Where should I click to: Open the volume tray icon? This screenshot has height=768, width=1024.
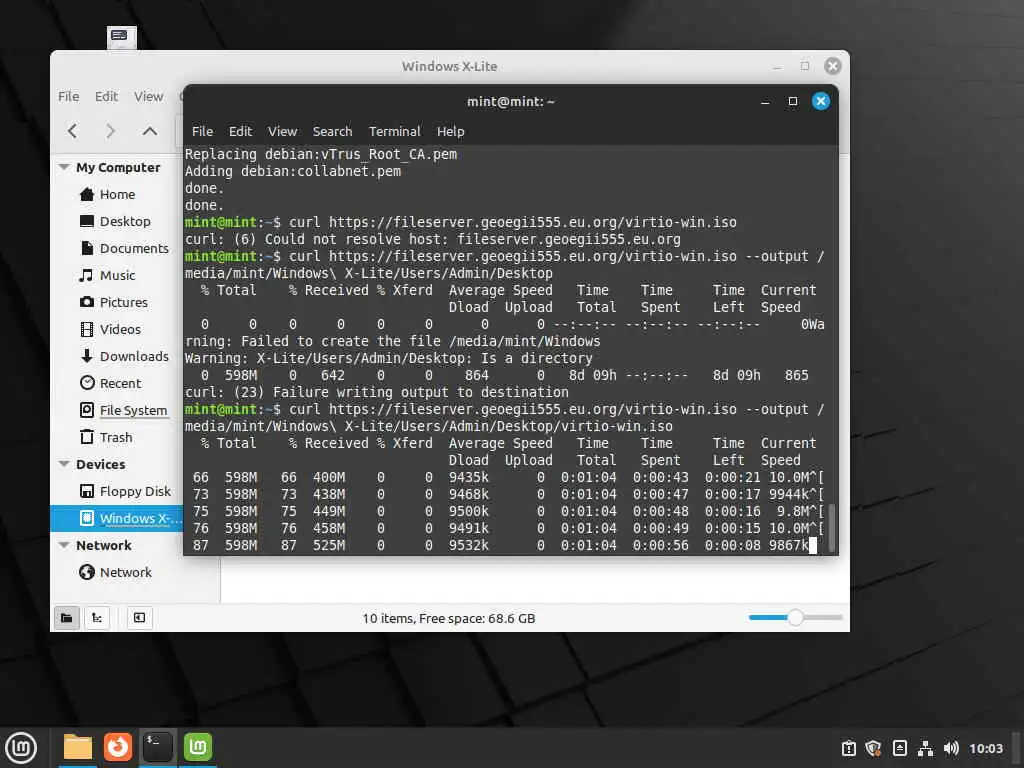coord(951,748)
